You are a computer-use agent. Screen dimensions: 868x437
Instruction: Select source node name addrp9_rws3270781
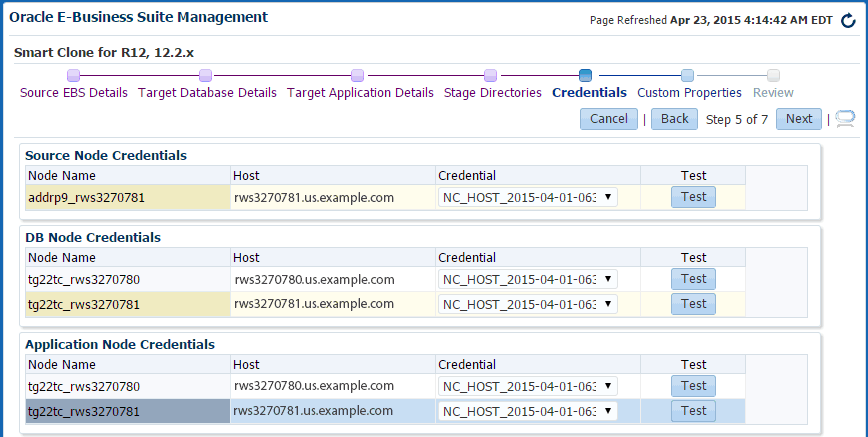coord(86,198)
